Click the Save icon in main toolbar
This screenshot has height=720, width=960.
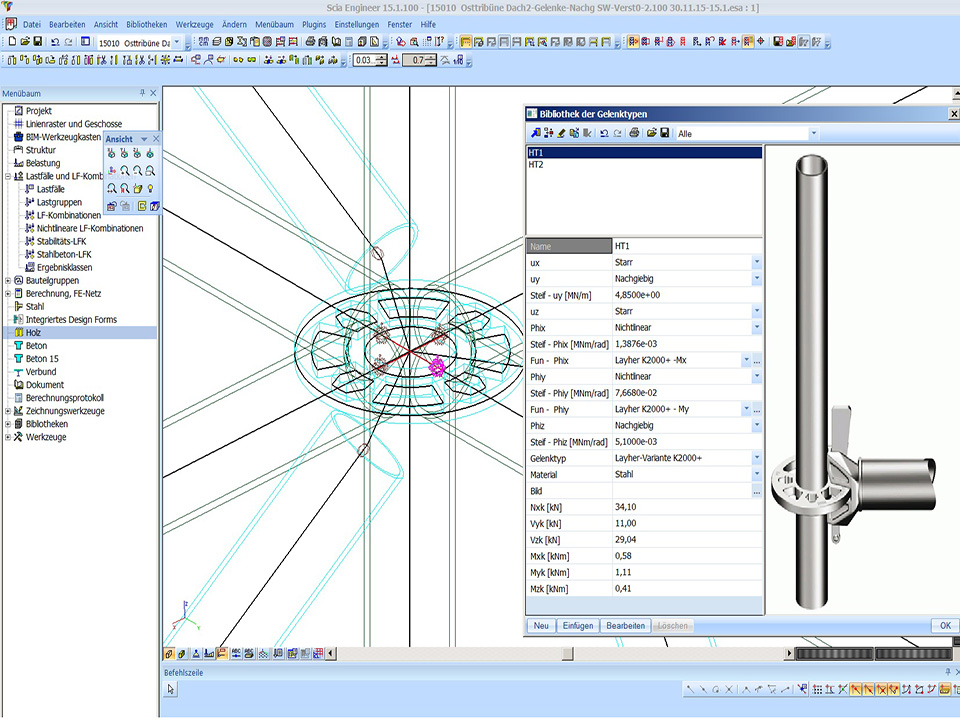38,42
